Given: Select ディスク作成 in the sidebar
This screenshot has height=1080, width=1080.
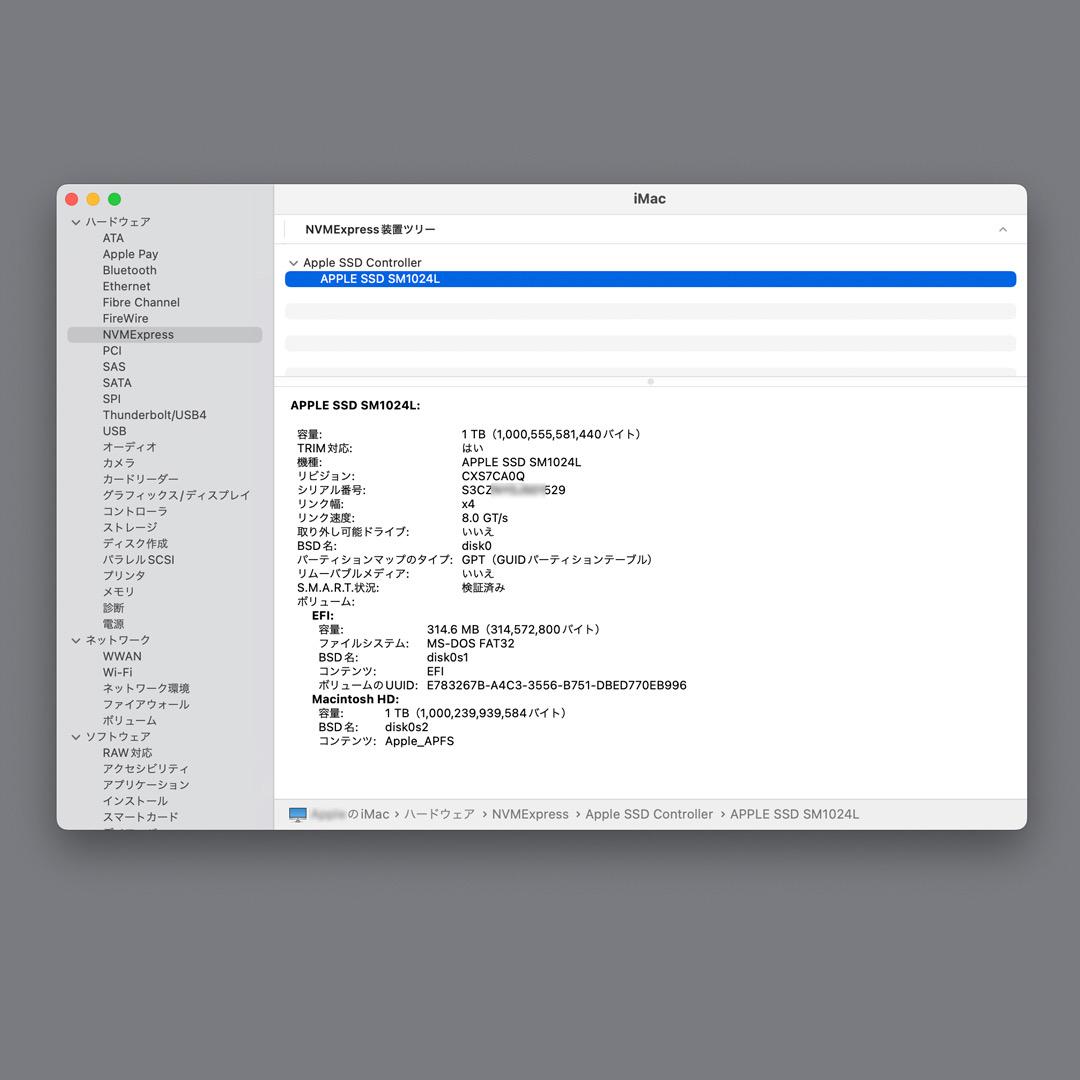Looking at the screenshot, I should point(135,543).
